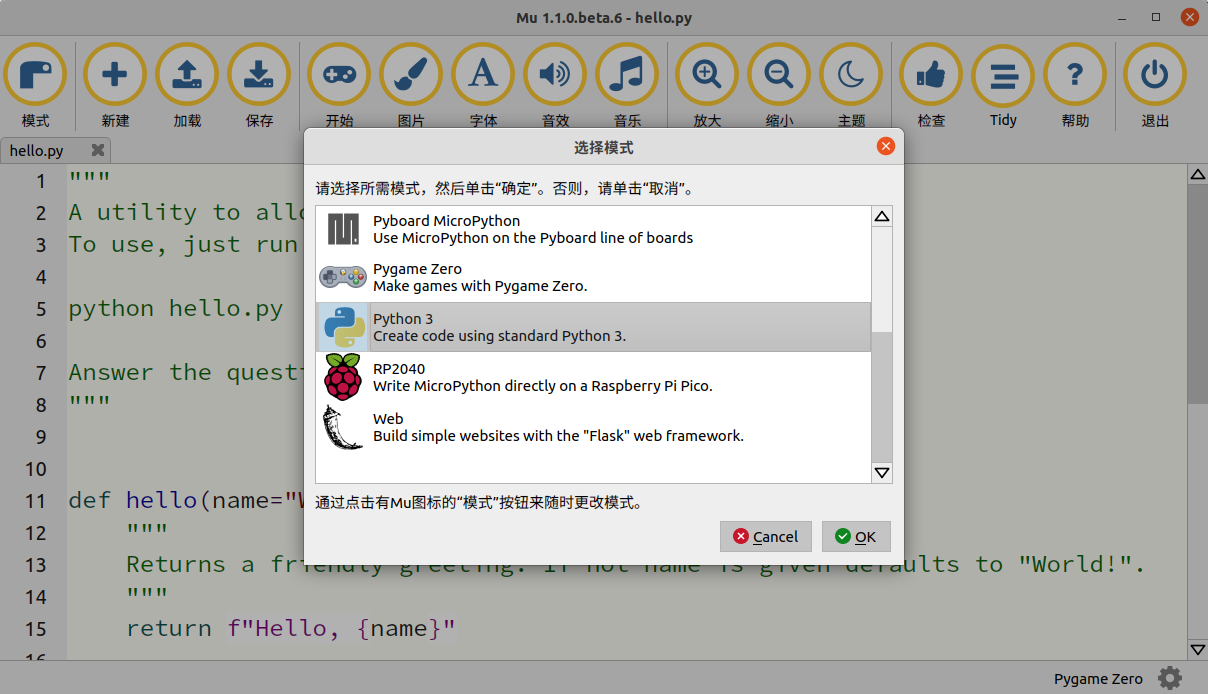
Task: Click the 检查 (Check) thumbs-up icon
Action: click(931, 75)
